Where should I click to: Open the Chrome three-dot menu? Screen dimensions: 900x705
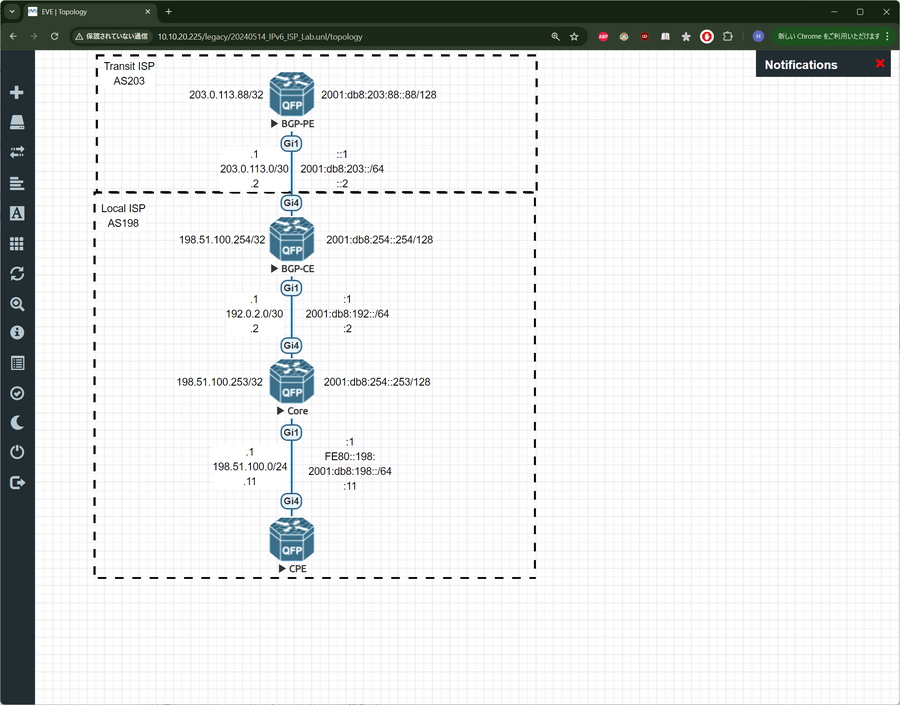pyautogui.click(x=887, y=36)
